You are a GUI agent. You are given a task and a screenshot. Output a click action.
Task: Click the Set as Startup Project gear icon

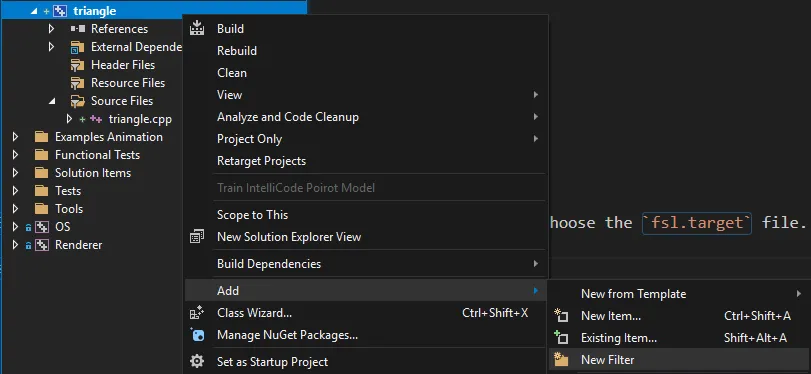click(197, 361)
